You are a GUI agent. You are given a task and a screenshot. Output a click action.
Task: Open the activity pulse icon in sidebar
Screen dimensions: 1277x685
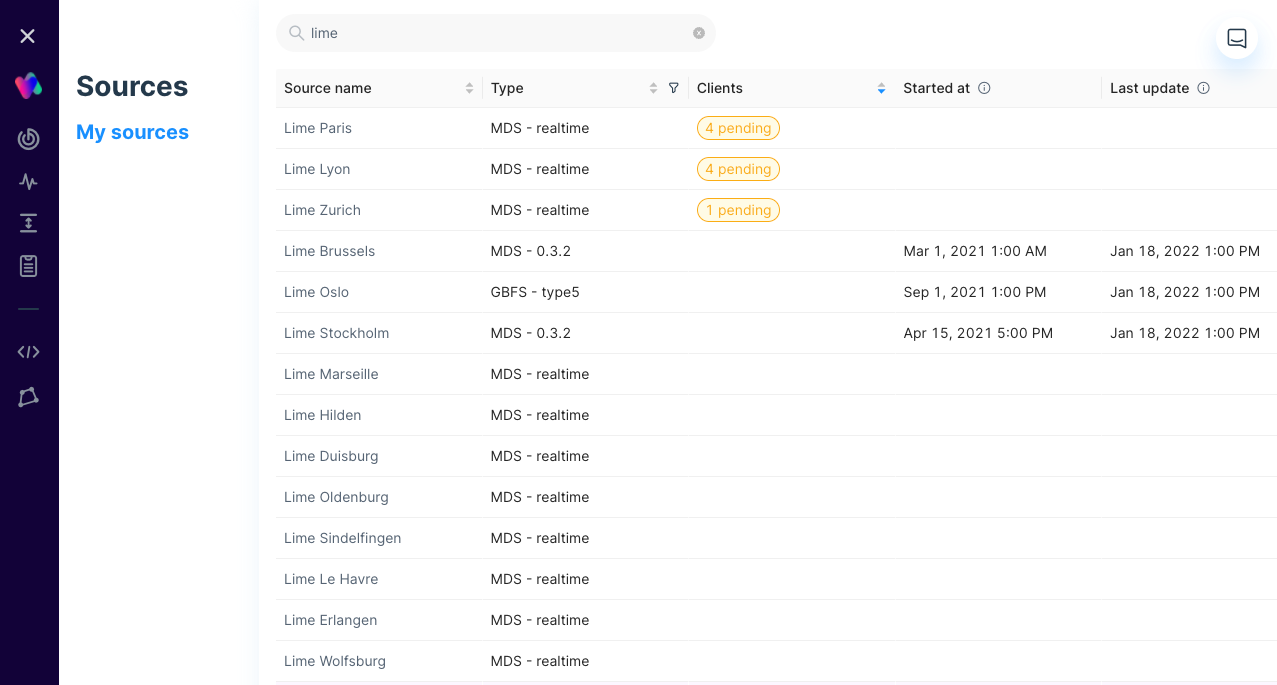pos(28,182)
